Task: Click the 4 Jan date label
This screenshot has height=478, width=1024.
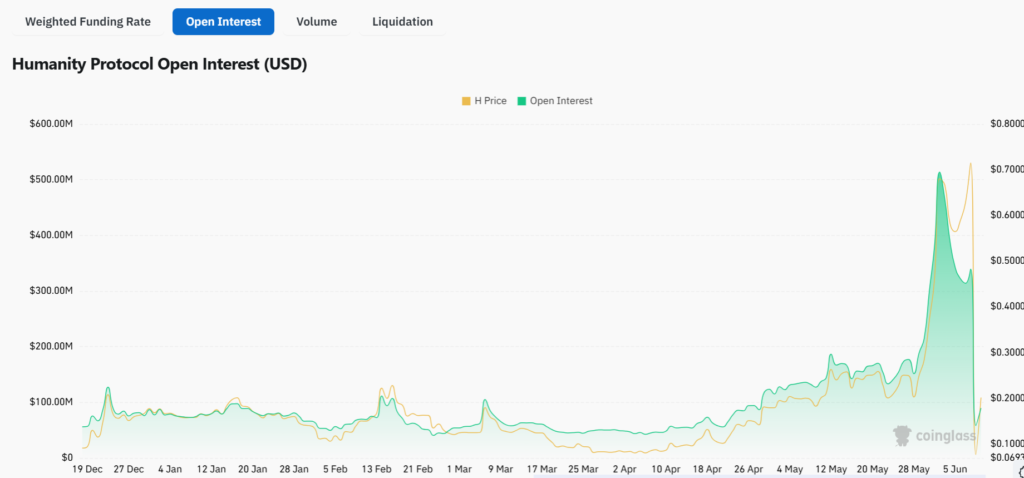Action: [170, 469]
